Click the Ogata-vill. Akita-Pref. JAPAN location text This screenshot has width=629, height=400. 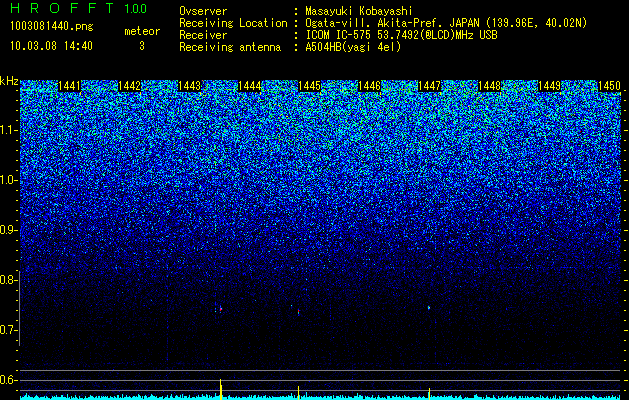446,23
